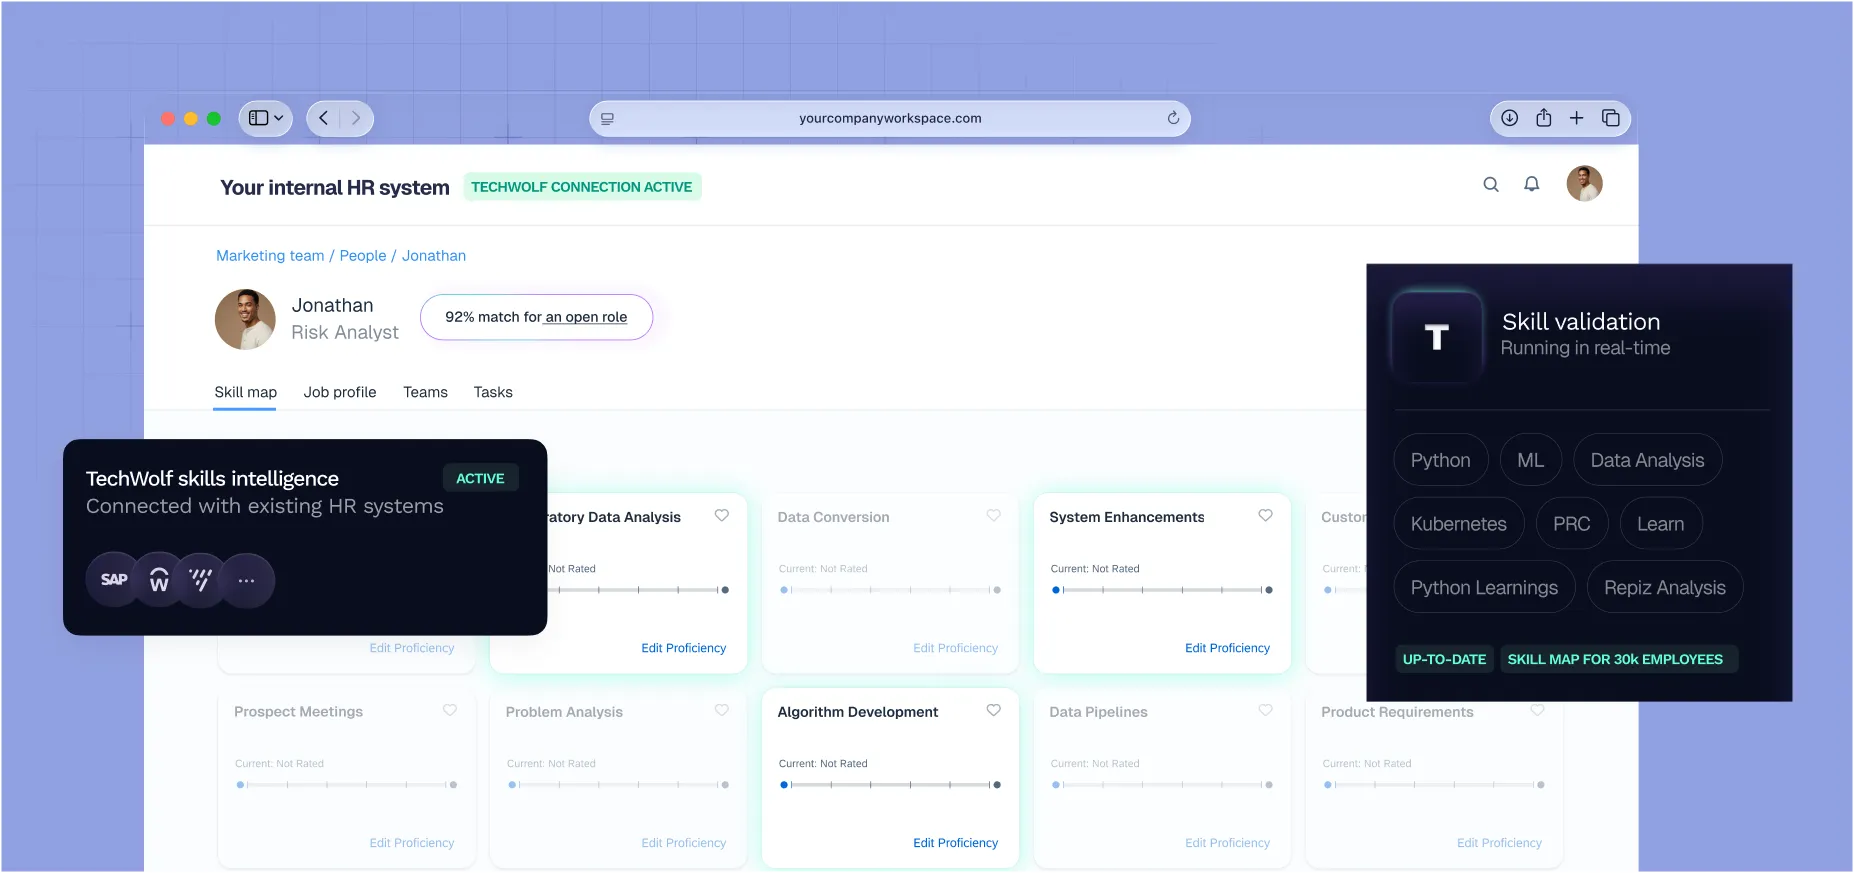Reload the page with refresh icon
The height and width of the screenshot is (873, 1854).
(1173, 118)
